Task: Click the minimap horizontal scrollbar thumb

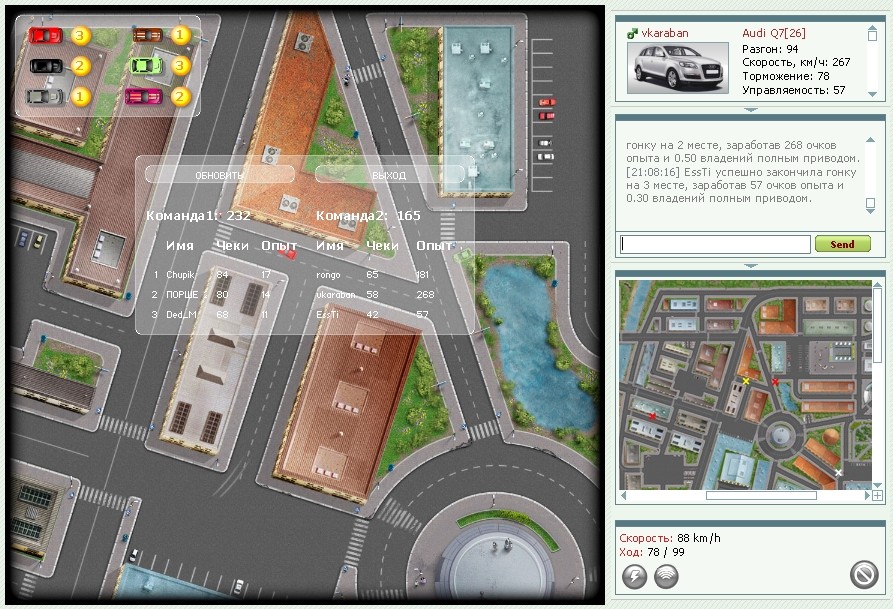Action: (x=761, y=495)
